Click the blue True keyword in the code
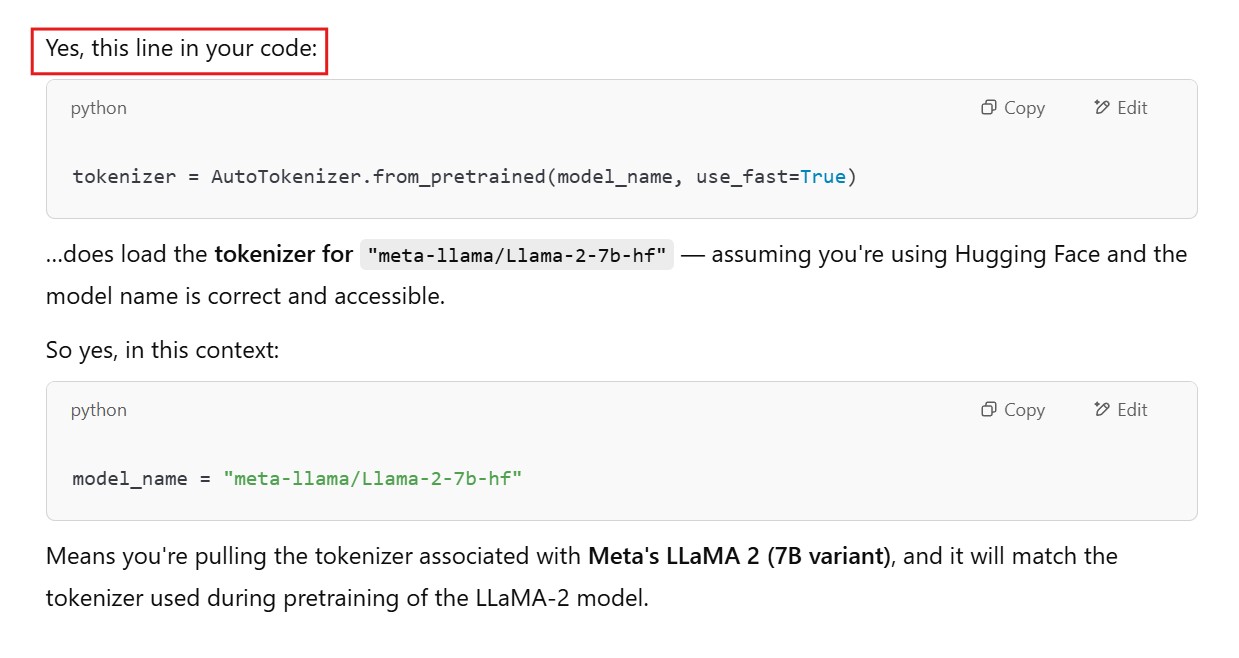This screenshot has width=1239, height=658. pos(823,177)
